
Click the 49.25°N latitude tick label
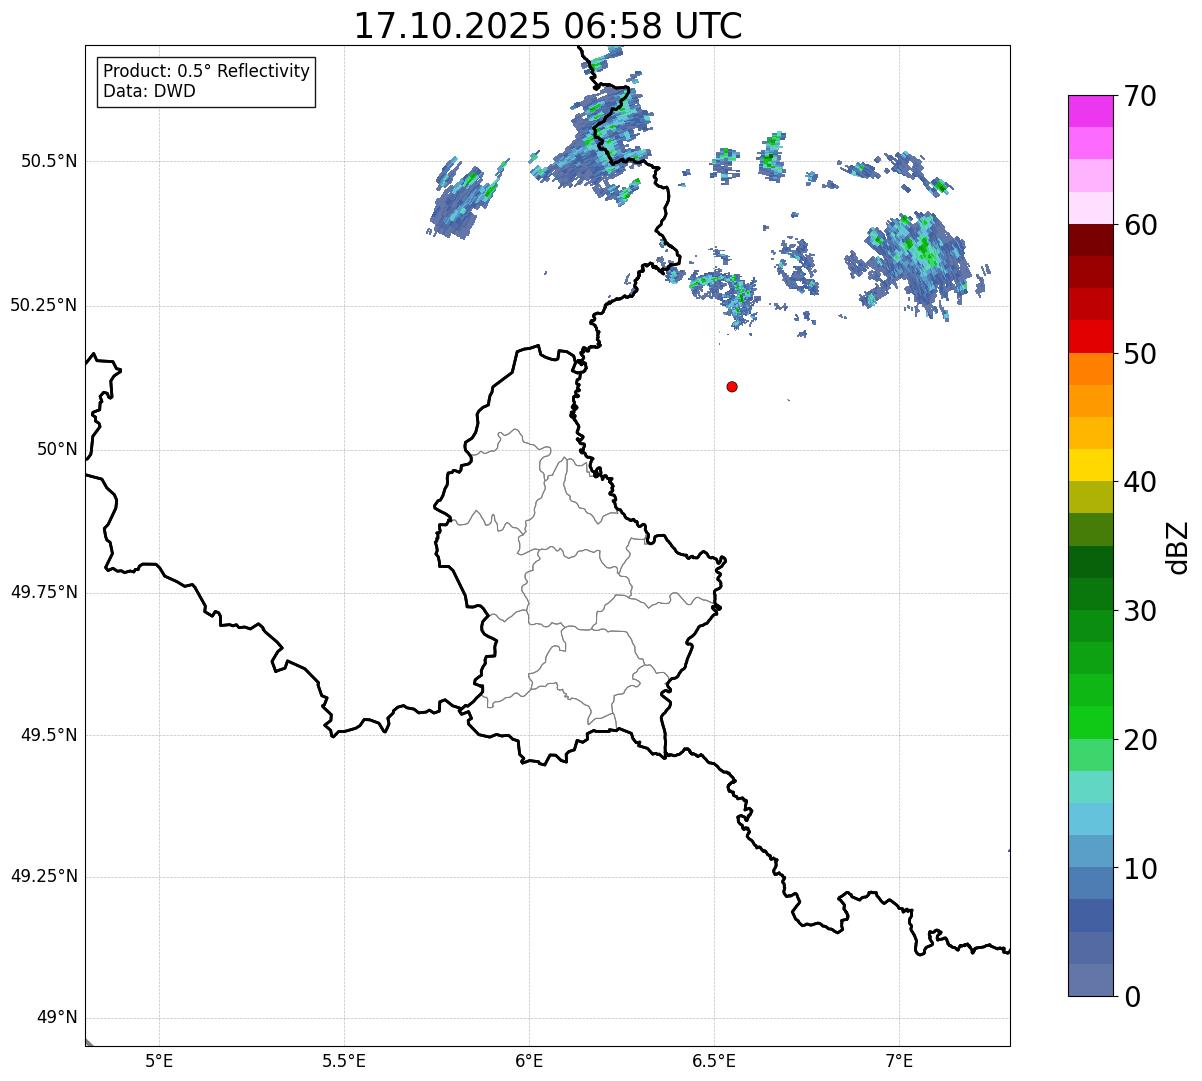coord(44,876)
